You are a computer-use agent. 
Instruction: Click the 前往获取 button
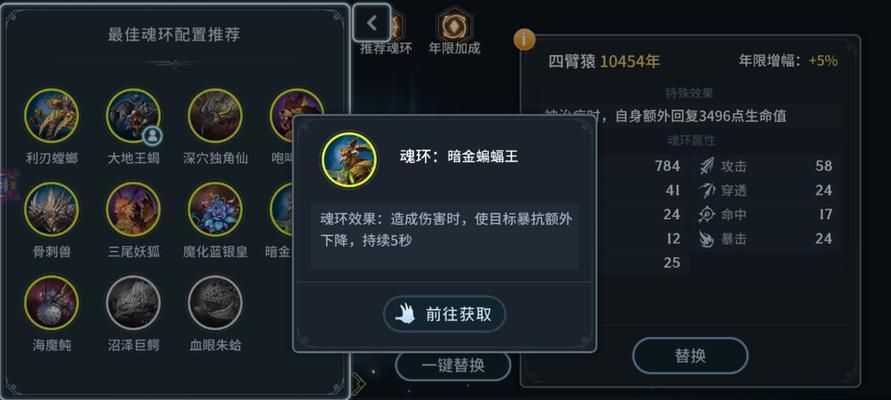pos(445,314)
